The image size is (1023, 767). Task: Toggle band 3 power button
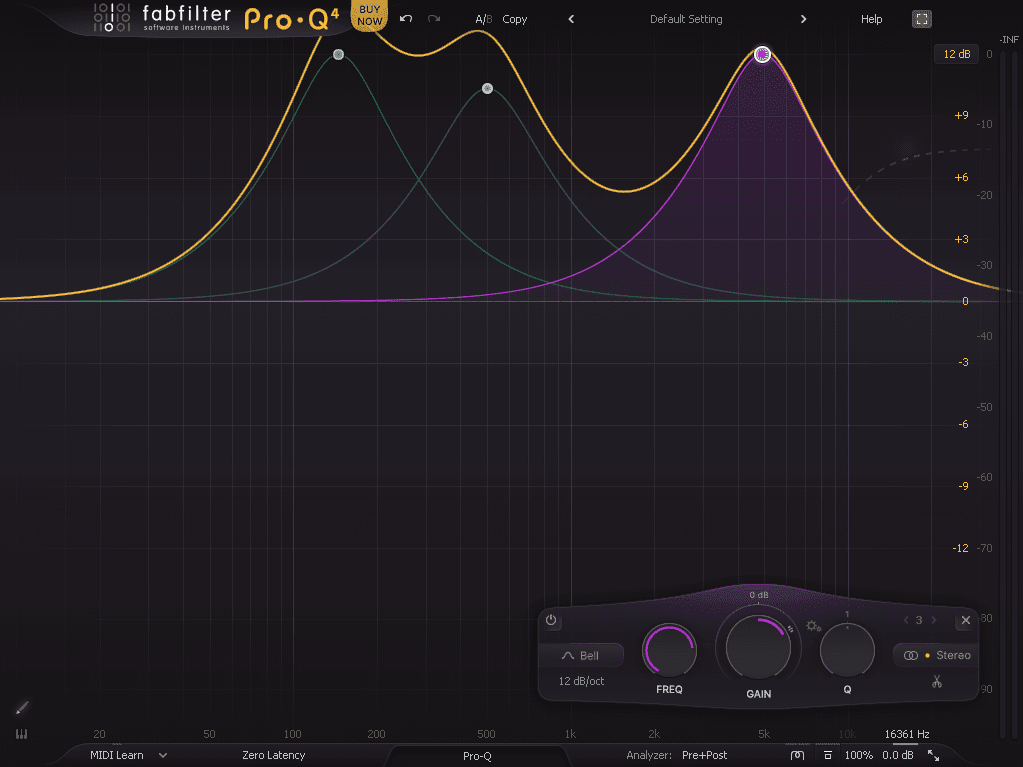tap(551, 620)
